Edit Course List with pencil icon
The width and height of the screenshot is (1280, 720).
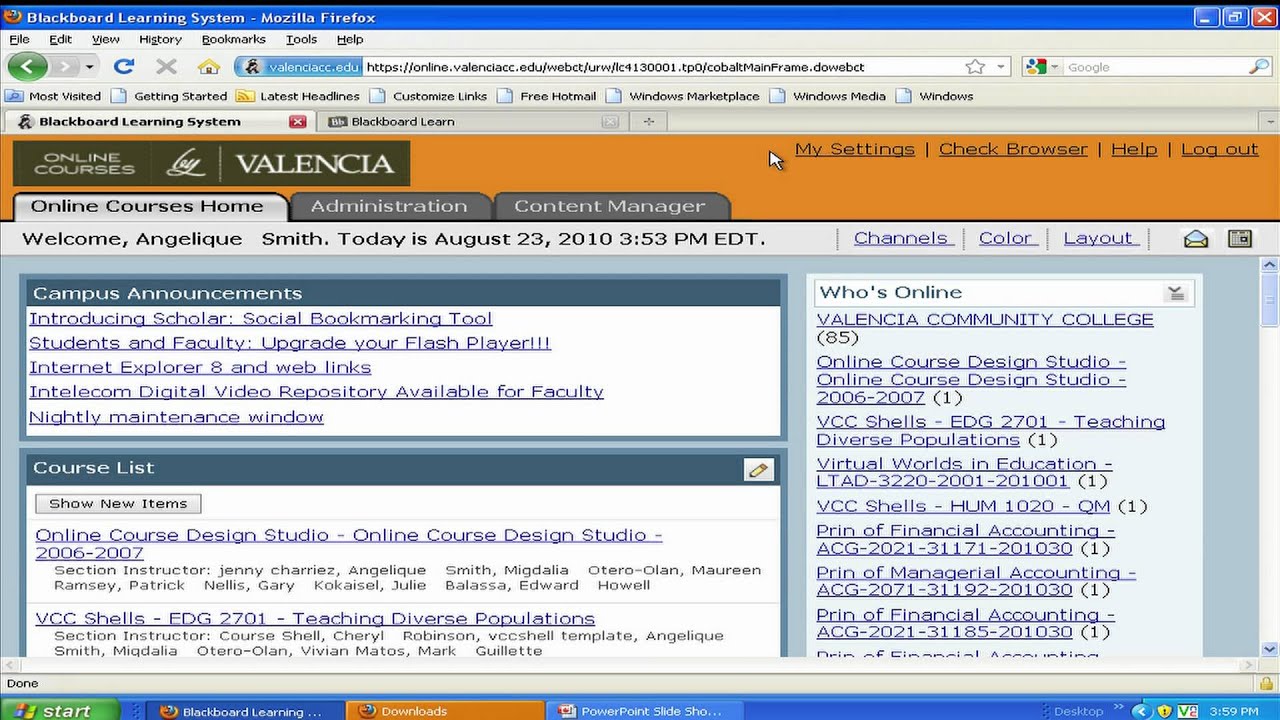(x=758, y=469)
